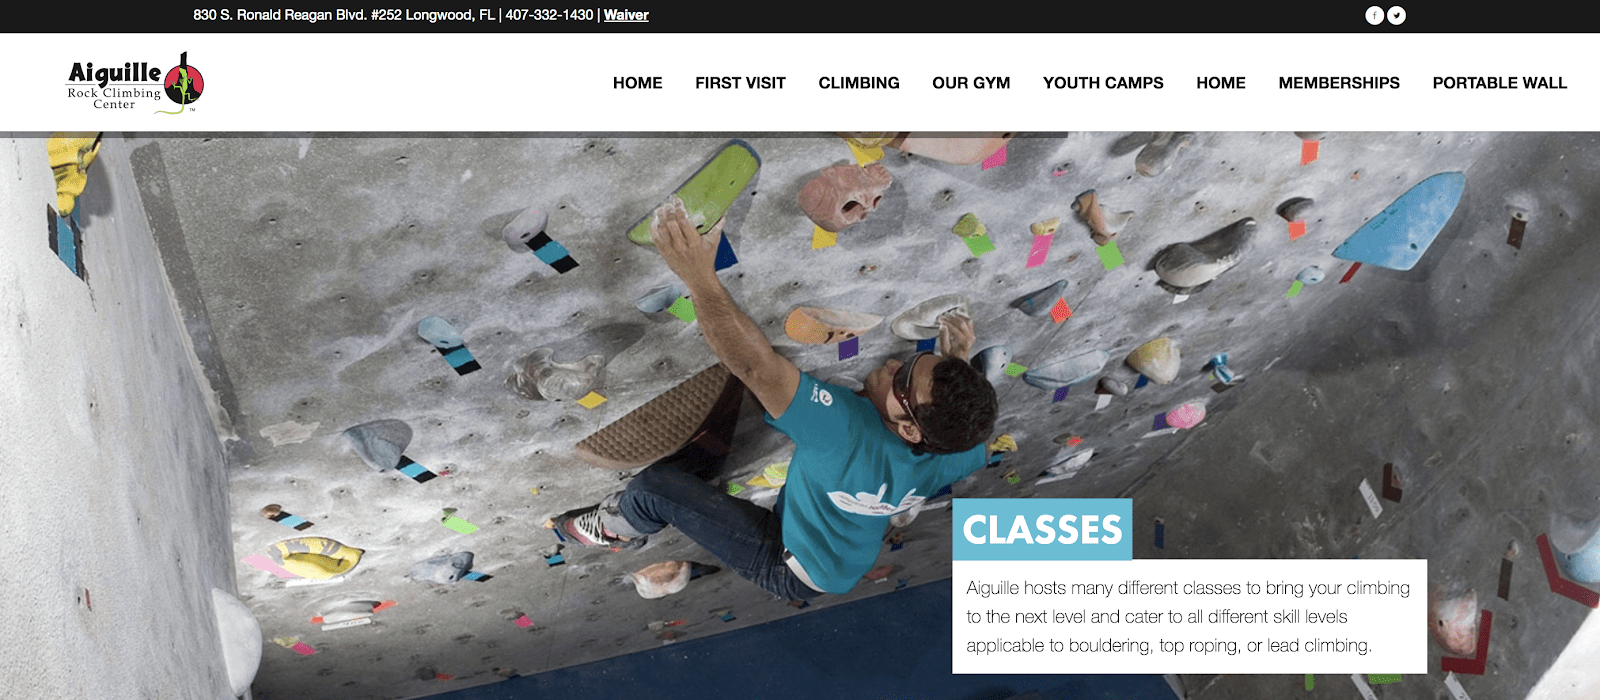Click the 407-332-1430 phone number

pos(549,15)
